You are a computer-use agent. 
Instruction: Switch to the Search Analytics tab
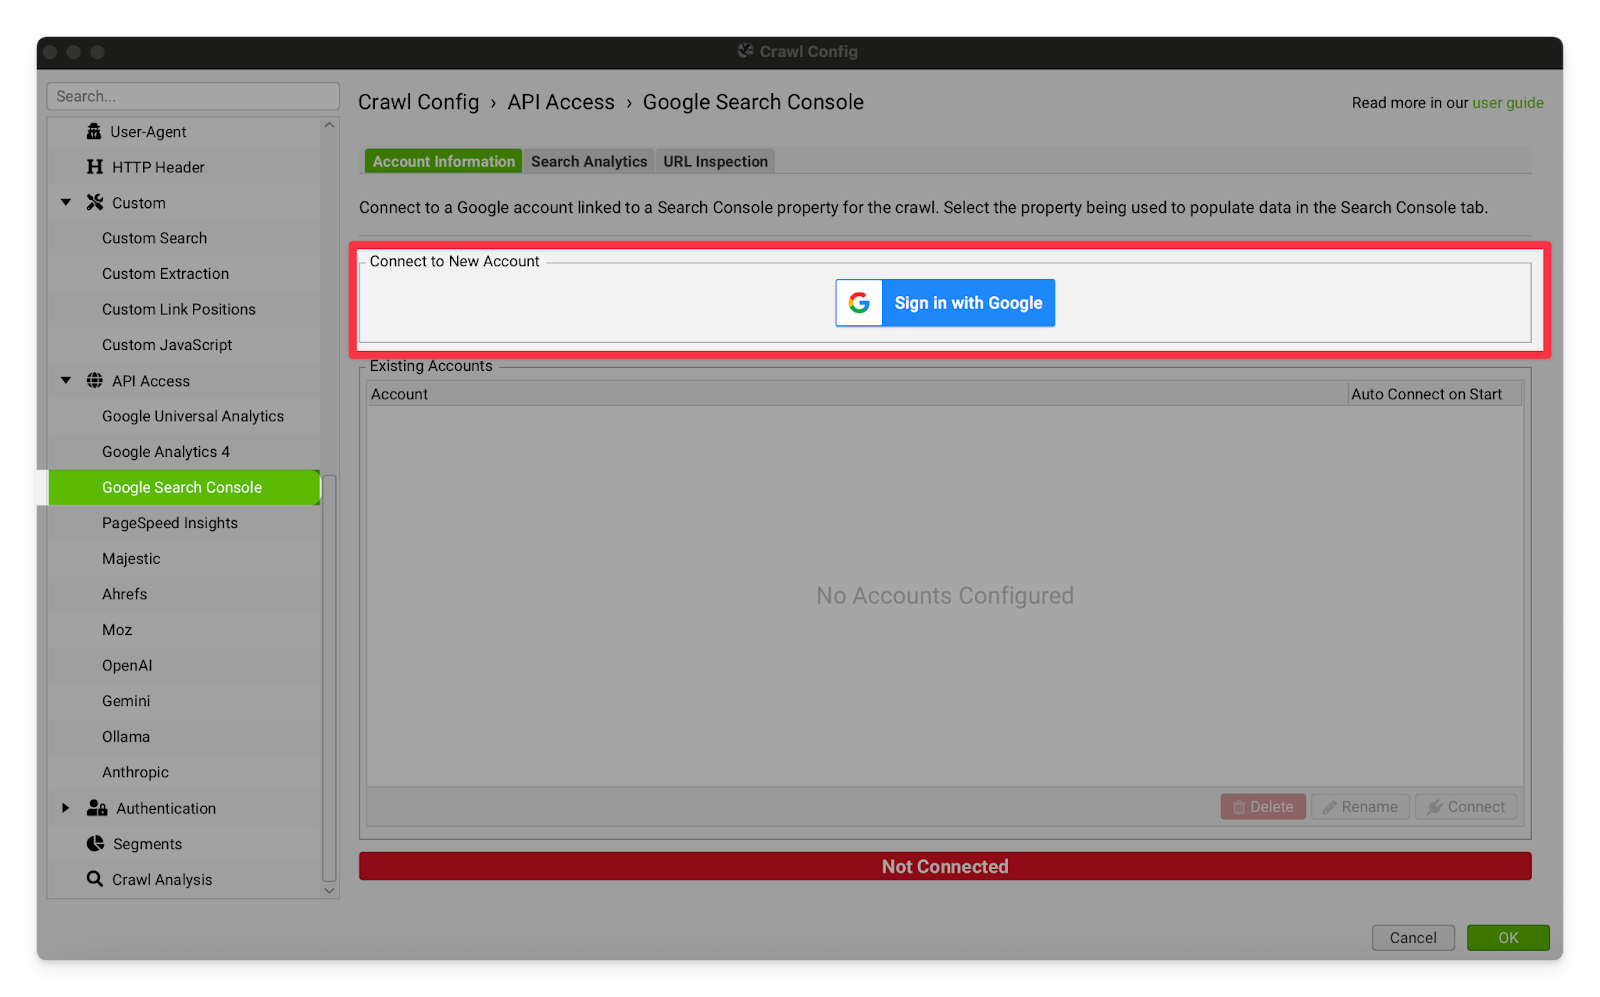[x=588, y=161]
